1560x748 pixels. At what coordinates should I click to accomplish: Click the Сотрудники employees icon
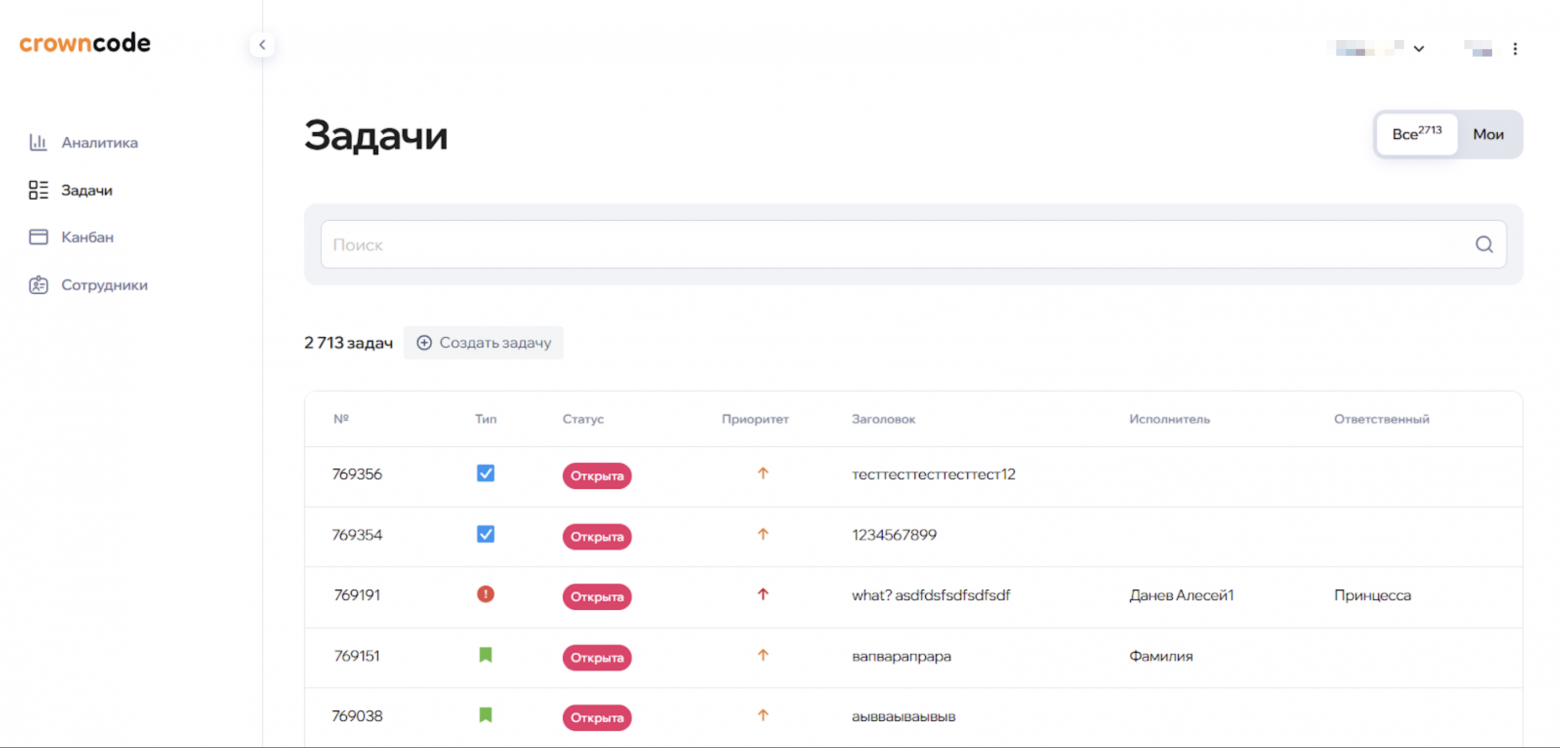[x=39, y=285]
